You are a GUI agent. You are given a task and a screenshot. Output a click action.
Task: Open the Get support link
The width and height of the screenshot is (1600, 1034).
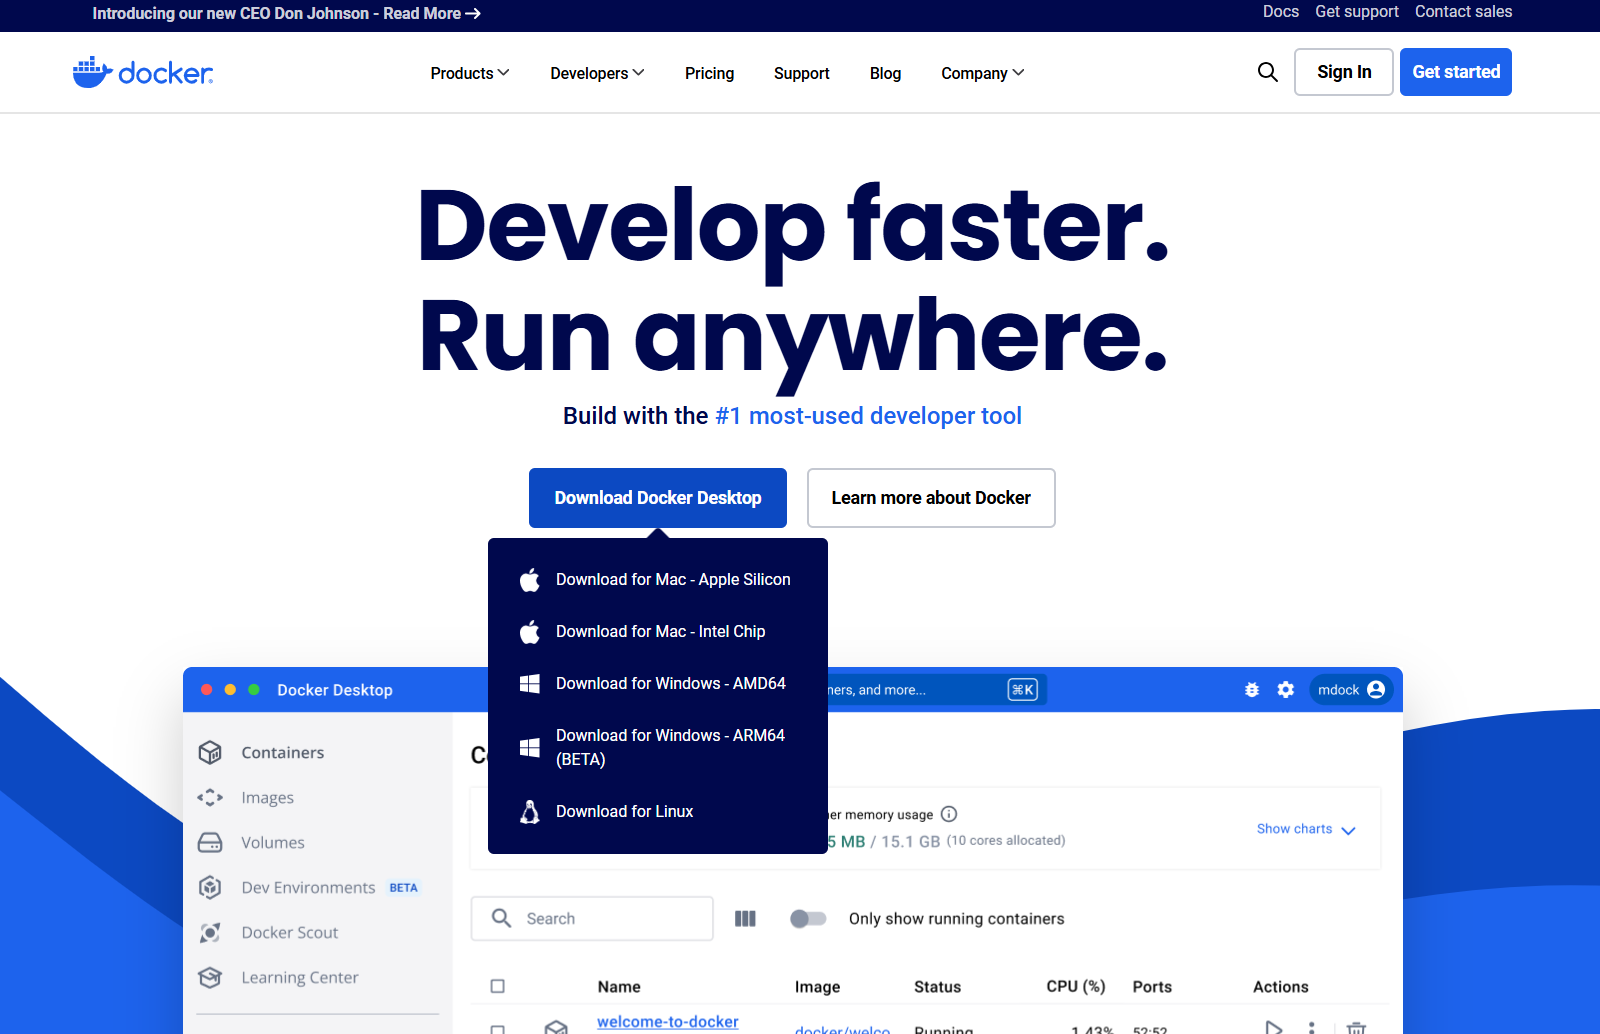[x=1357, y=12]
